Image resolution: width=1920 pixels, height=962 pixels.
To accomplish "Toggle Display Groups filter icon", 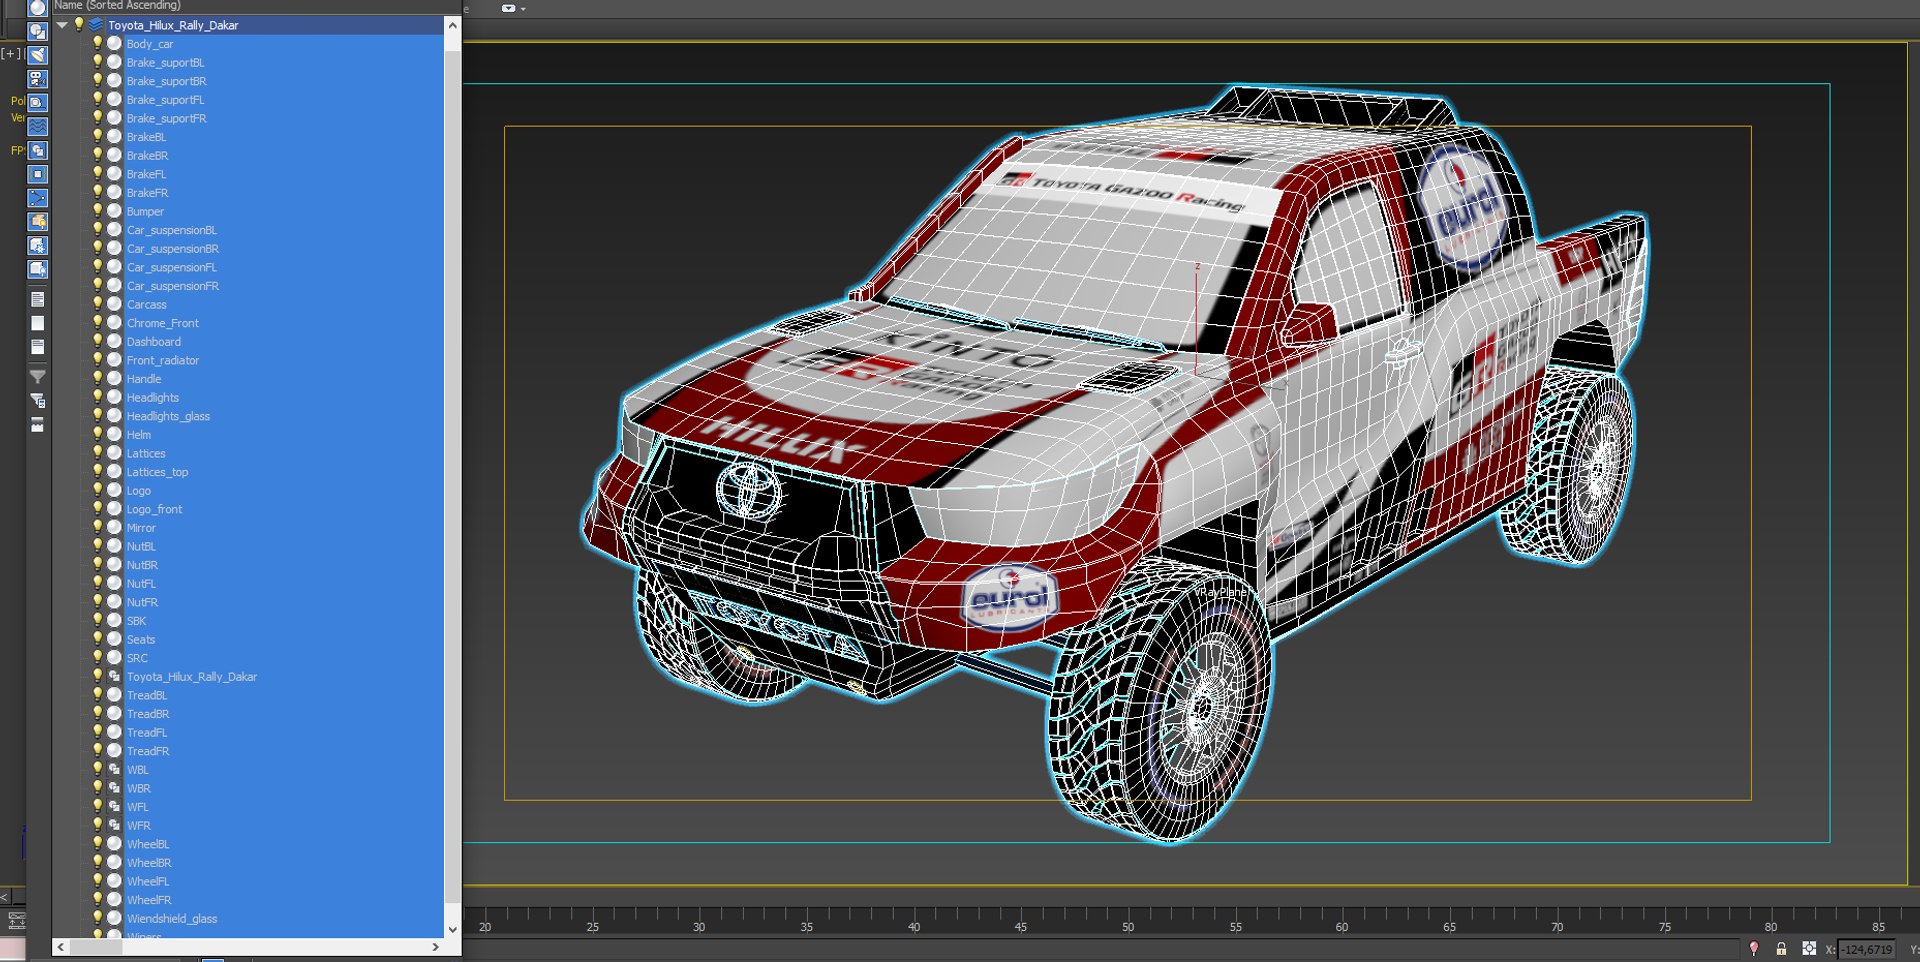I will pos(37,150).
